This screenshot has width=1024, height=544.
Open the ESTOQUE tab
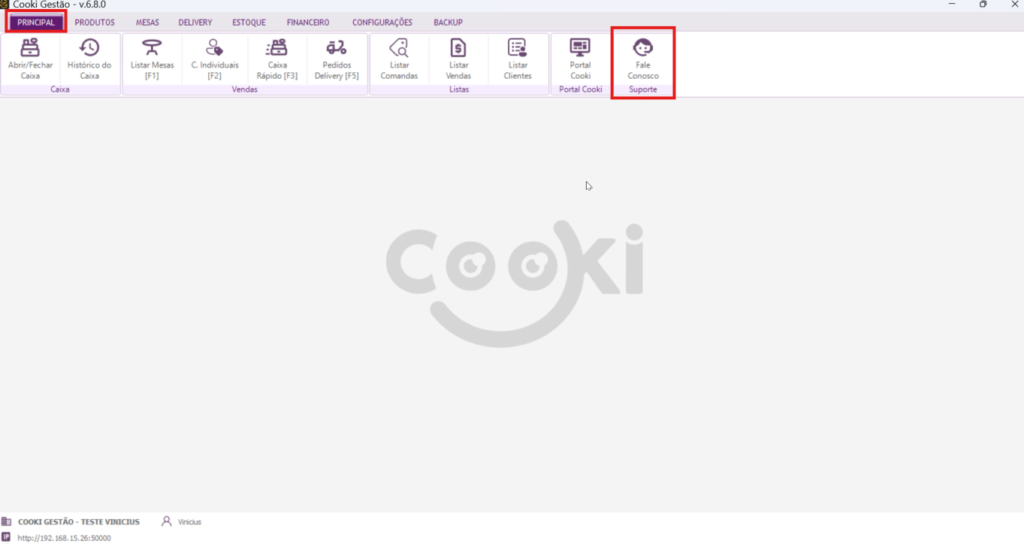[x=249, y=22]
